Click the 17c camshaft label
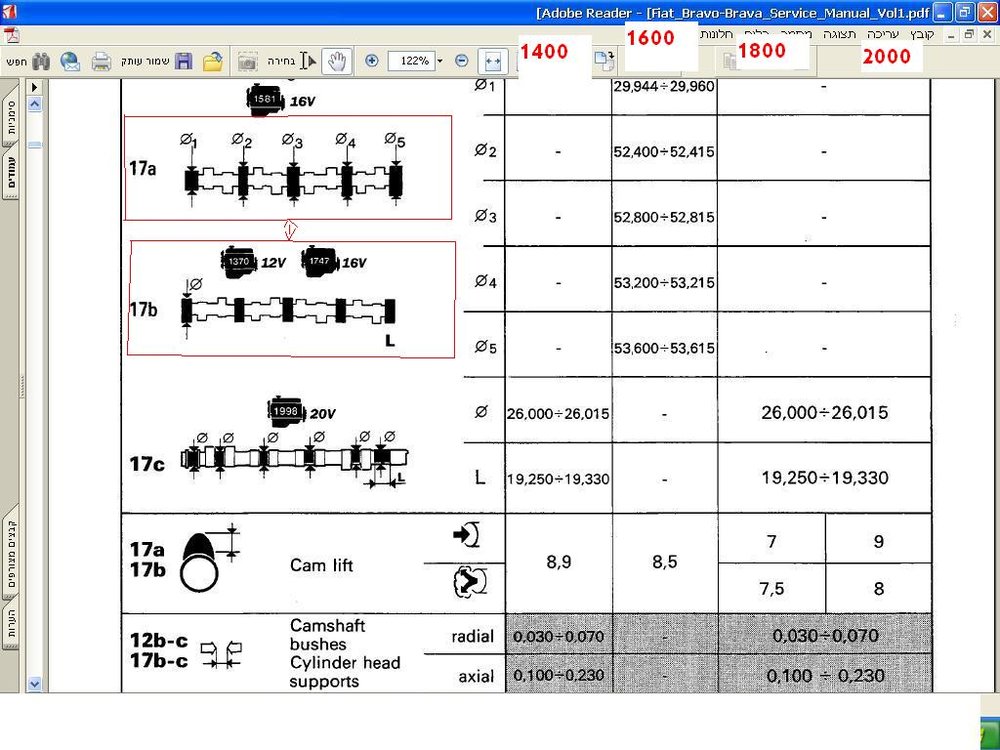 pos(147,464)
